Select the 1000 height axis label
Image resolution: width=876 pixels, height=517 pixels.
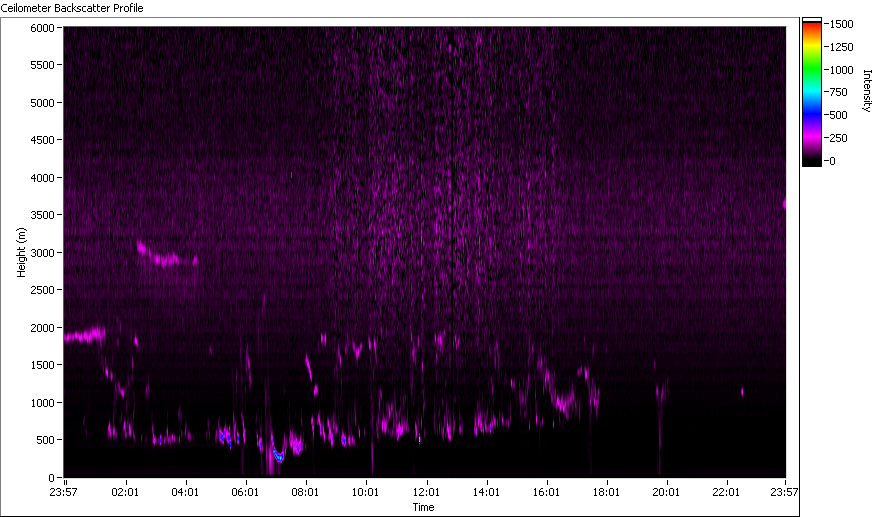(x=42, y=403)
